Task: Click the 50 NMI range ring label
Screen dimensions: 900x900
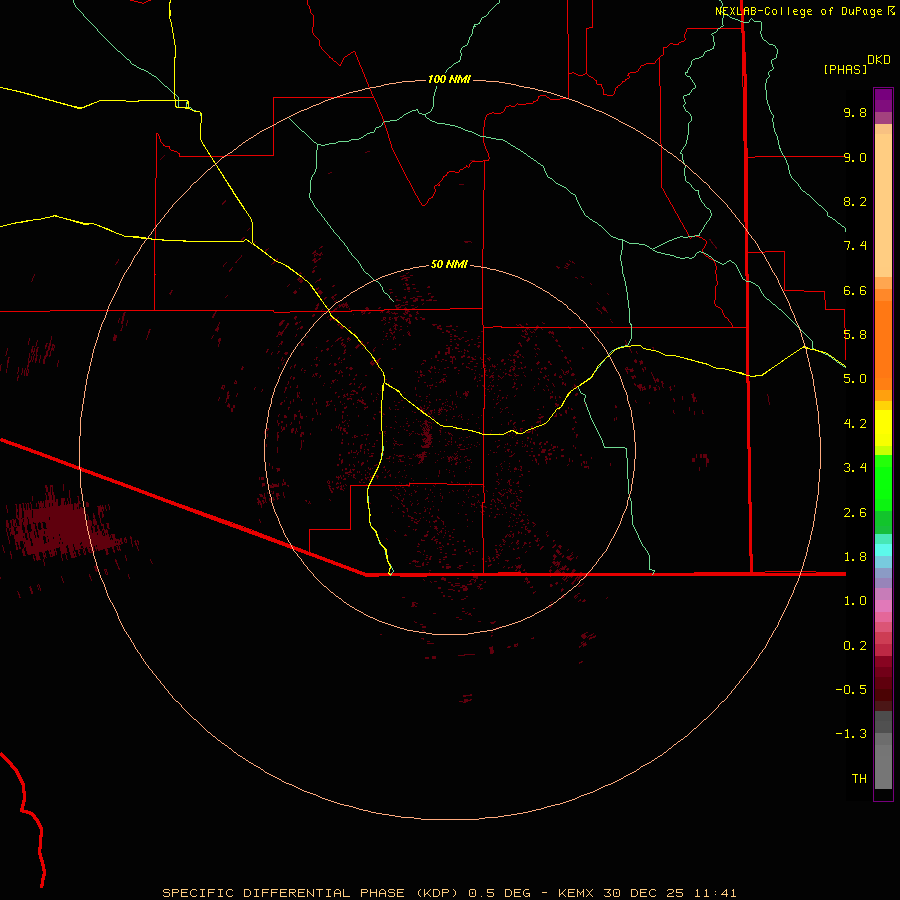Action: 449,264
